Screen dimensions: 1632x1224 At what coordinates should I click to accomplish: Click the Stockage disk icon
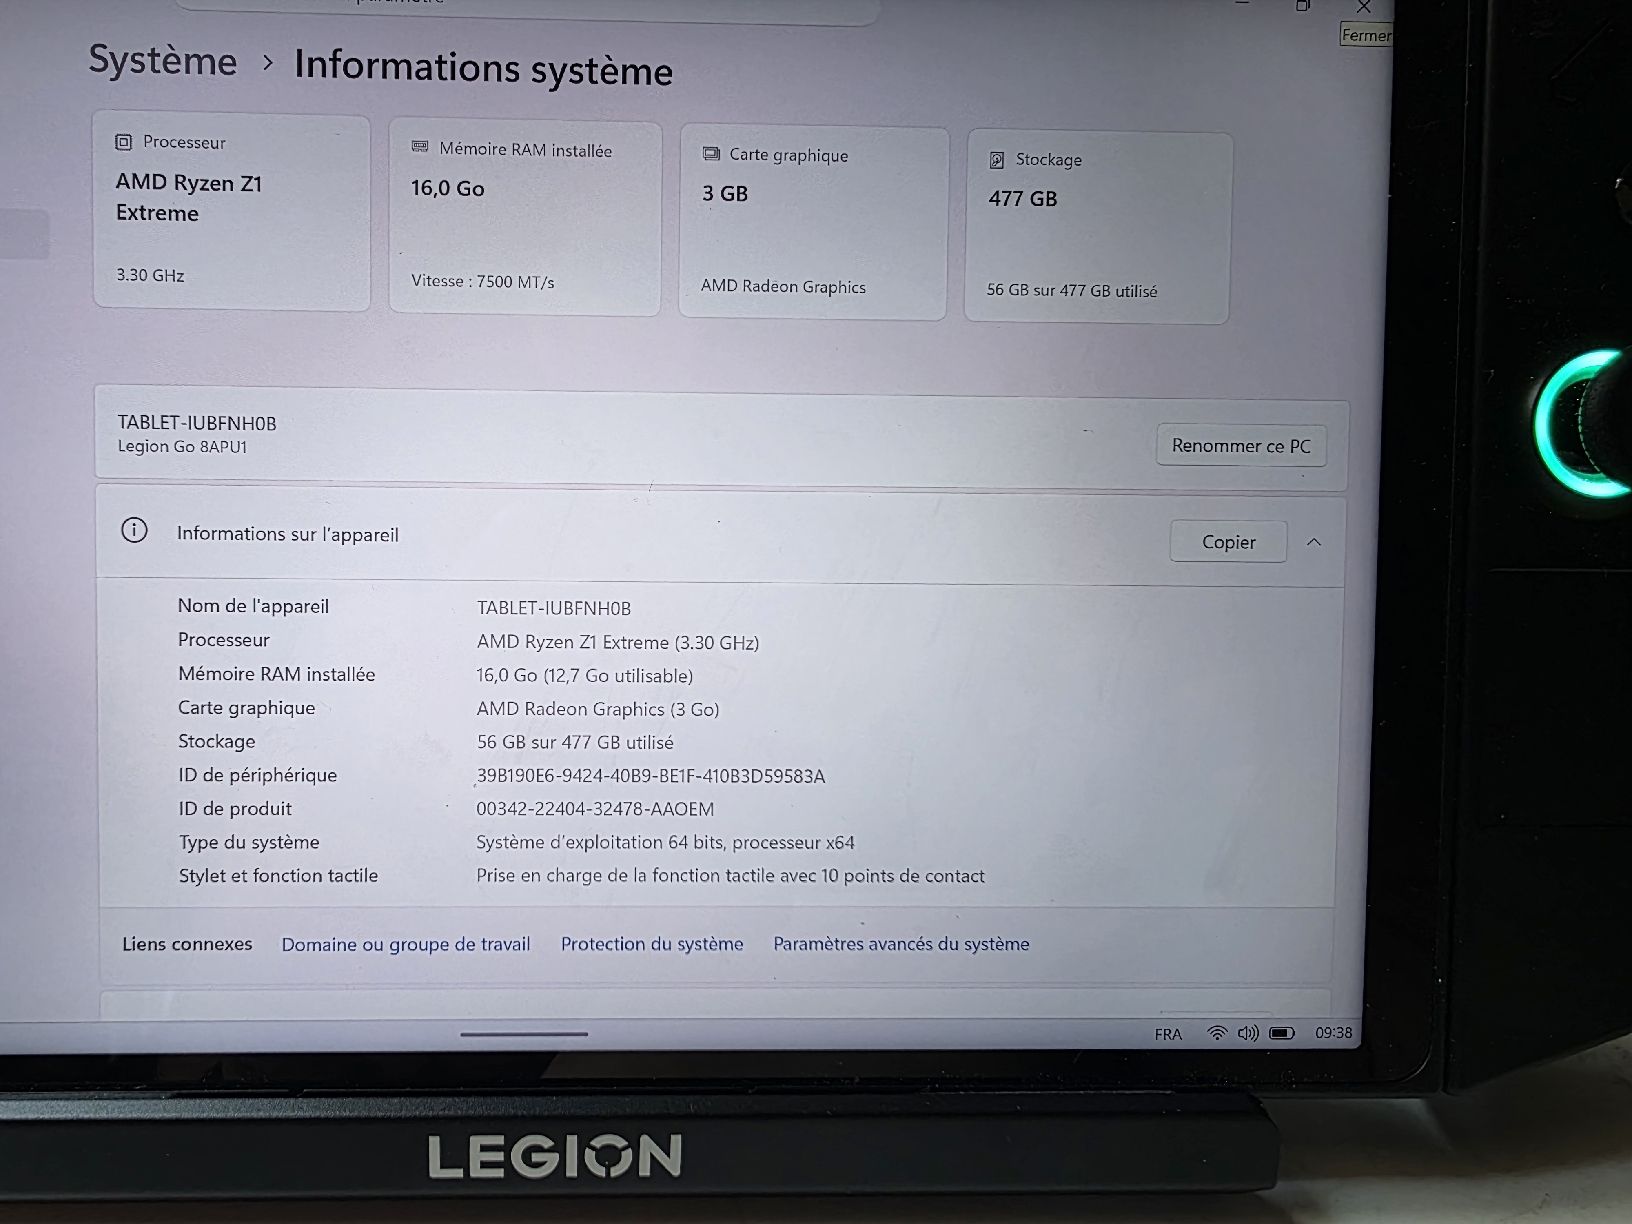point(997,160)
